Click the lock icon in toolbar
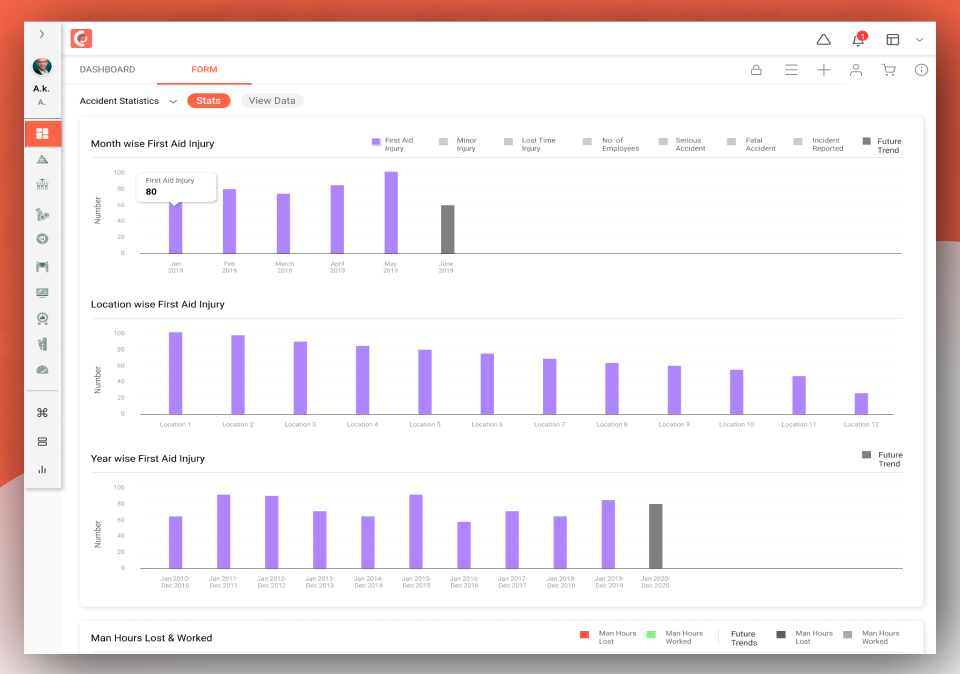Viewport: 960px width, 674px height. [x=756, y=70]
